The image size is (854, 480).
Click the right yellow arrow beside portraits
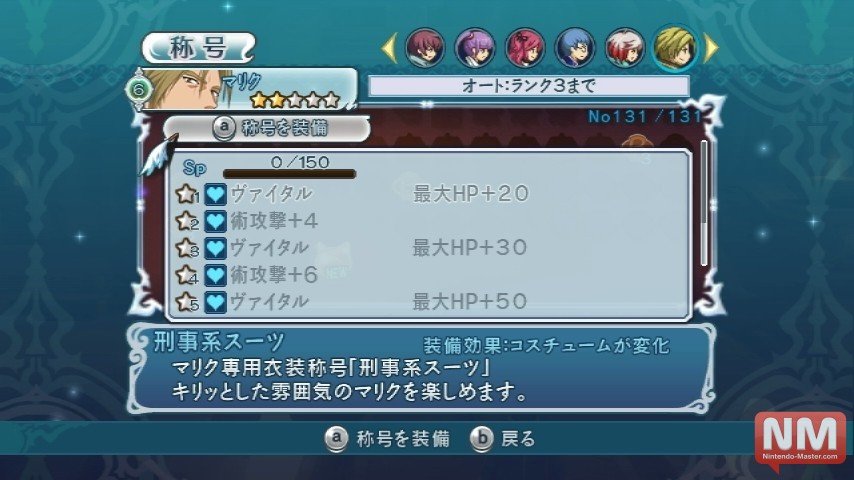[x=711, y=48]
